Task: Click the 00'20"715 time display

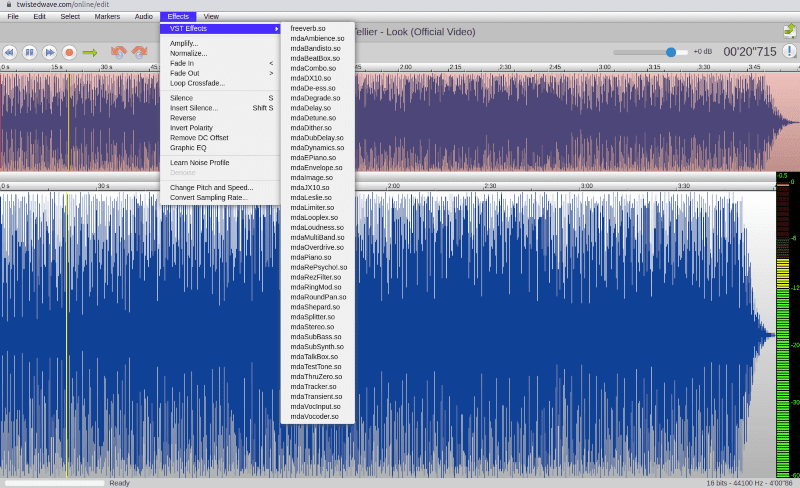Action: click(x=749, y=52)
